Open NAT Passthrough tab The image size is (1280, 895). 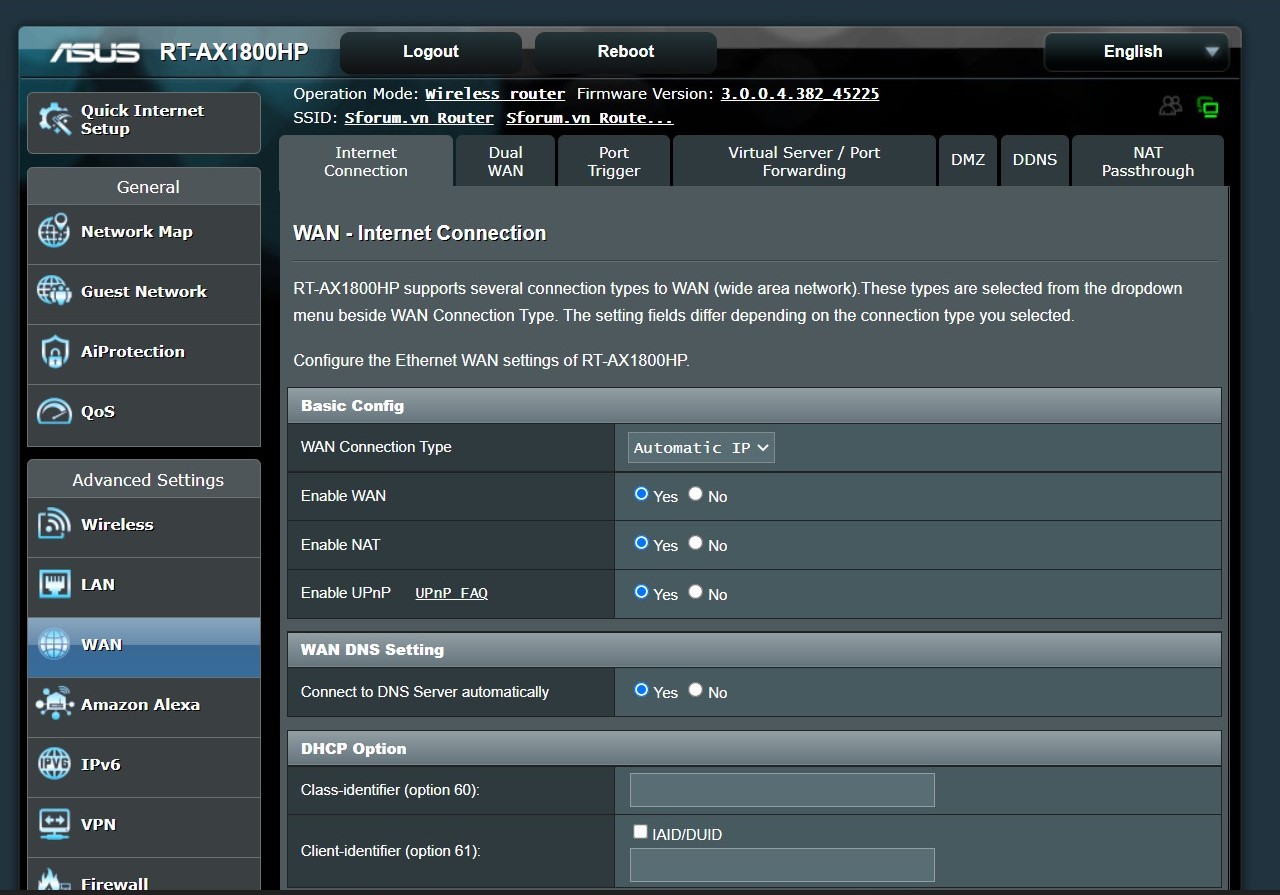[x=1148, y=162]
